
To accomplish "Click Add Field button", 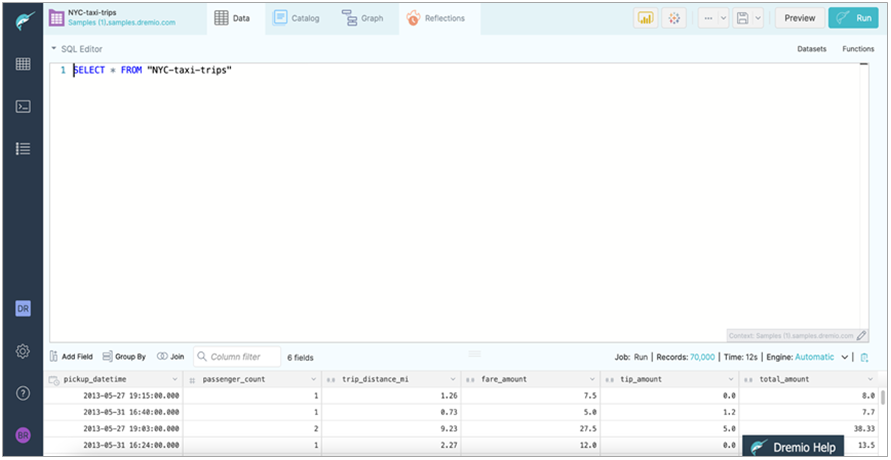I will click(x=70, y=357).
